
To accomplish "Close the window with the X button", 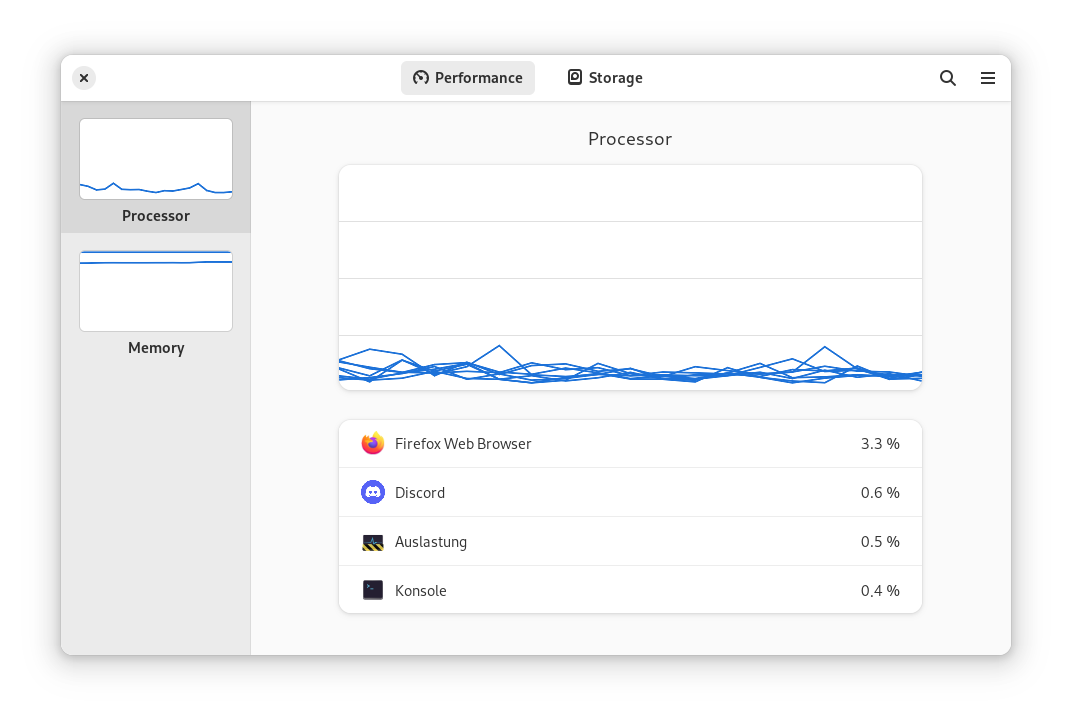I will point(84,78).
